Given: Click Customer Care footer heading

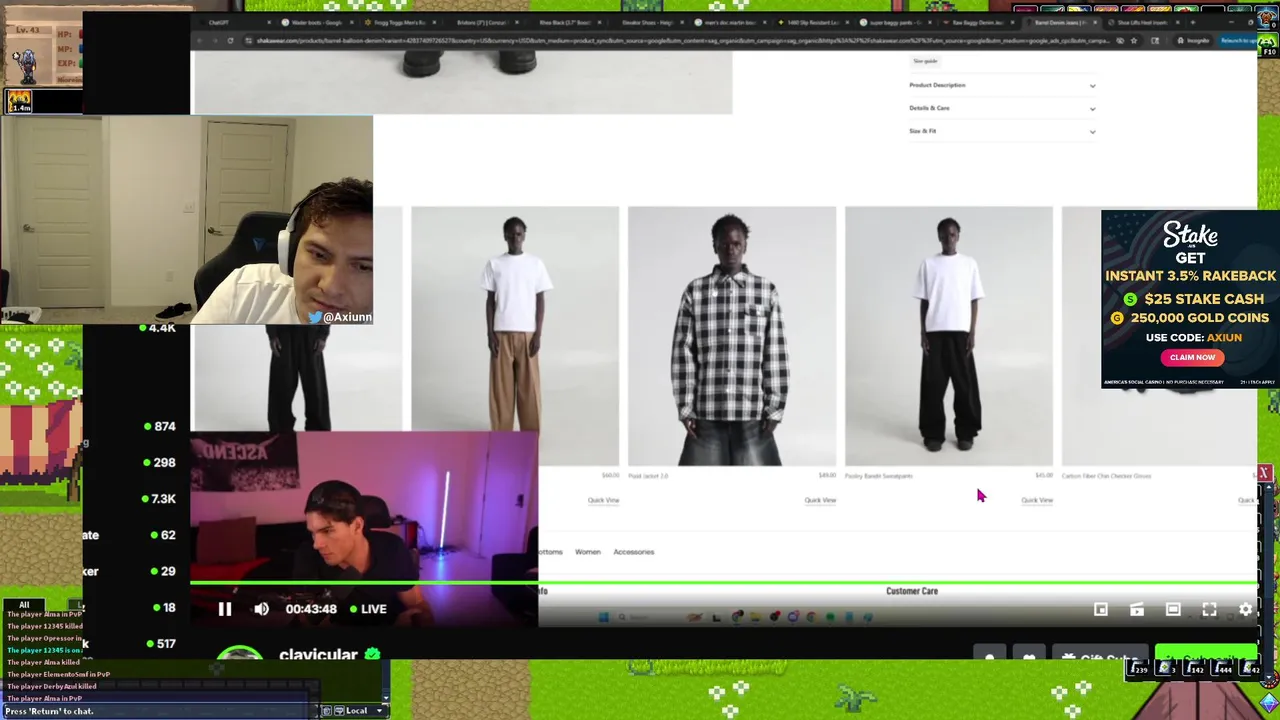Looking at the screenshot, I should (912, 591).
